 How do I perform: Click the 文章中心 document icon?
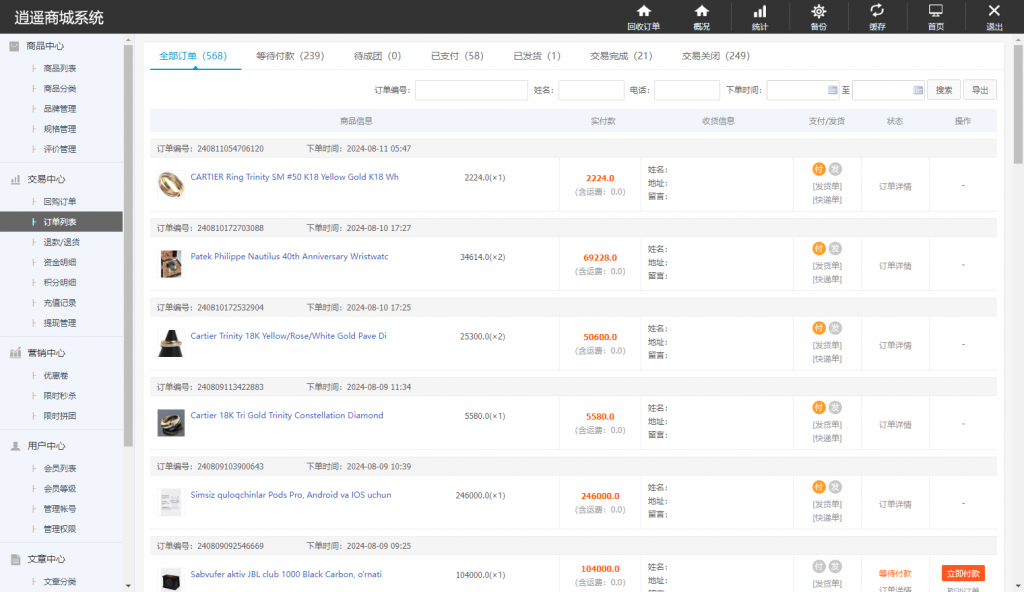15,559
